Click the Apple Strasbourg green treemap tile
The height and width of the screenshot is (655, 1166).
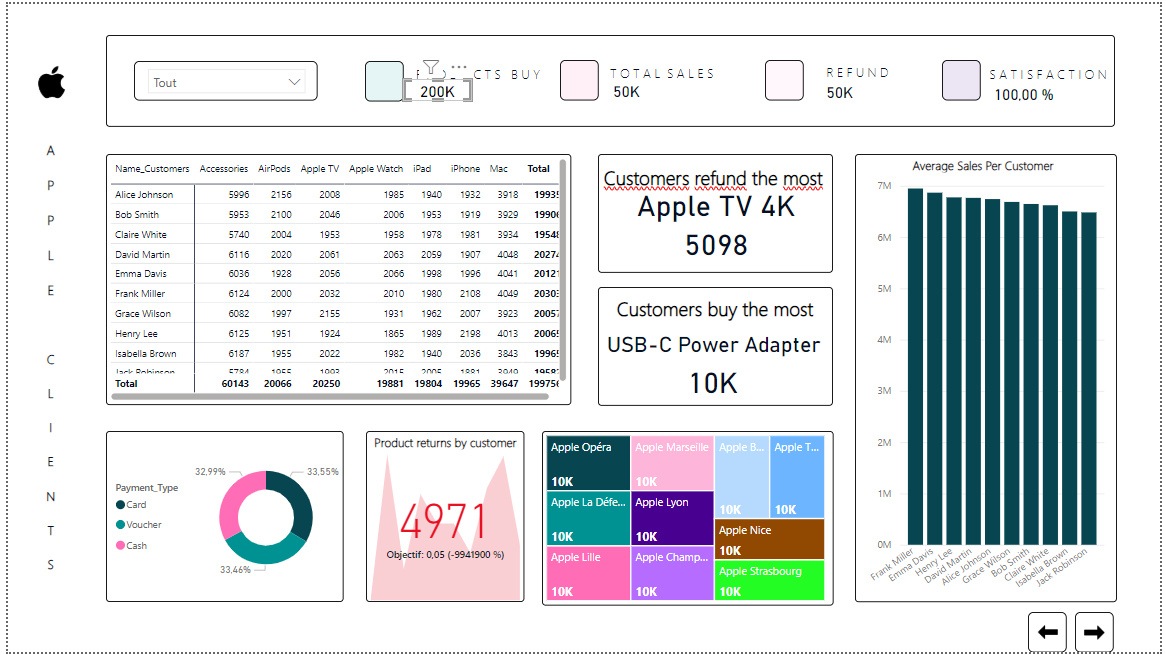[x=769, y=579]
